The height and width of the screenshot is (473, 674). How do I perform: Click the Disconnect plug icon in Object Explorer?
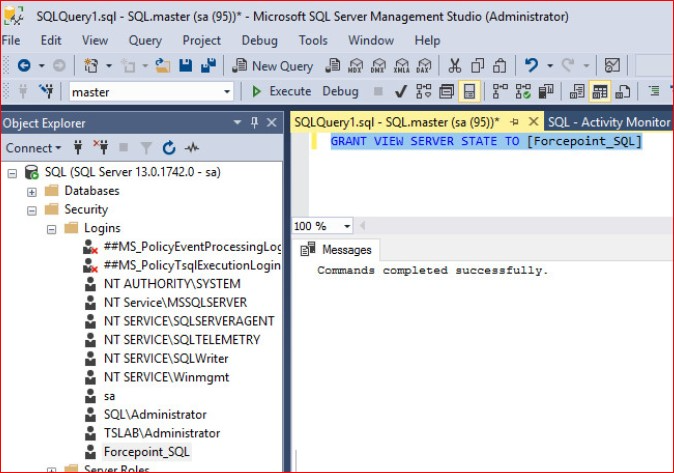click(99, 148)
